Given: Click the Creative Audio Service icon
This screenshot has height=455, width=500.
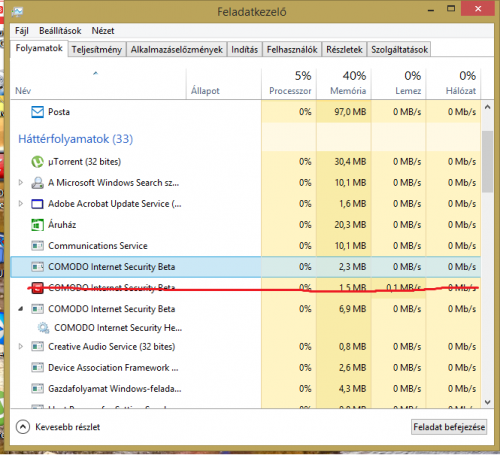Looking at the screenshot, I should 37,347.
